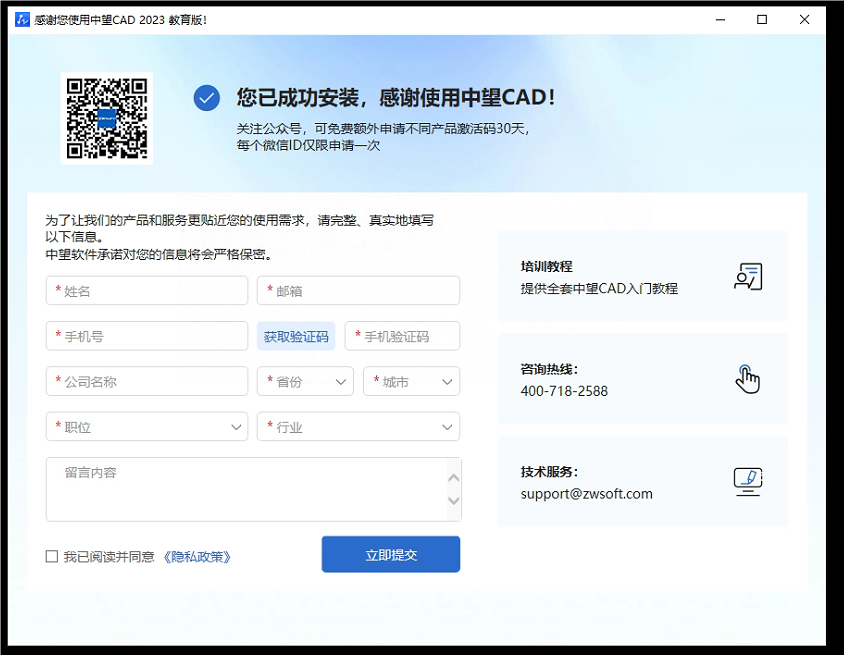Open the 隐私政策 link

pos(197,557)
